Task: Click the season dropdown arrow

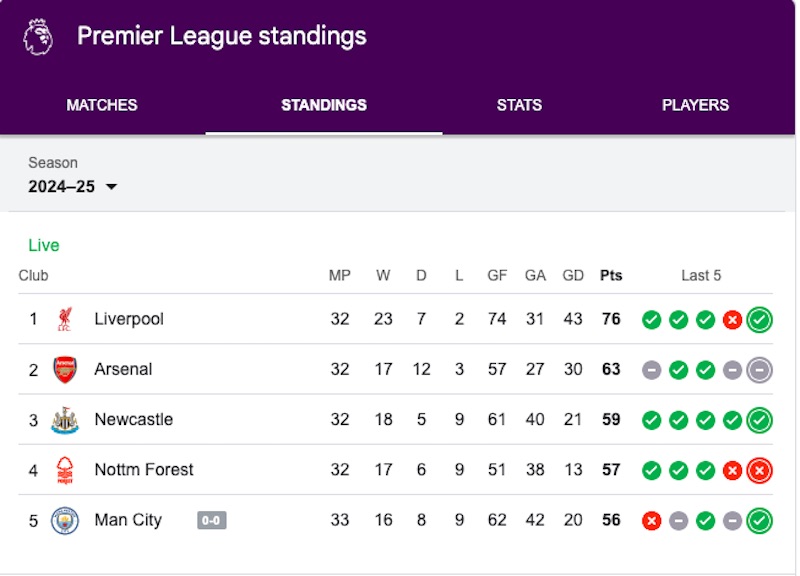Action: click(x=111, y=187)
